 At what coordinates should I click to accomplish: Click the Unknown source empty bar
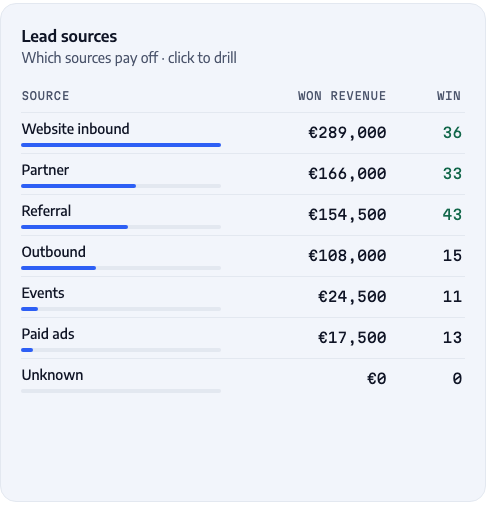(x=121, y=391)
